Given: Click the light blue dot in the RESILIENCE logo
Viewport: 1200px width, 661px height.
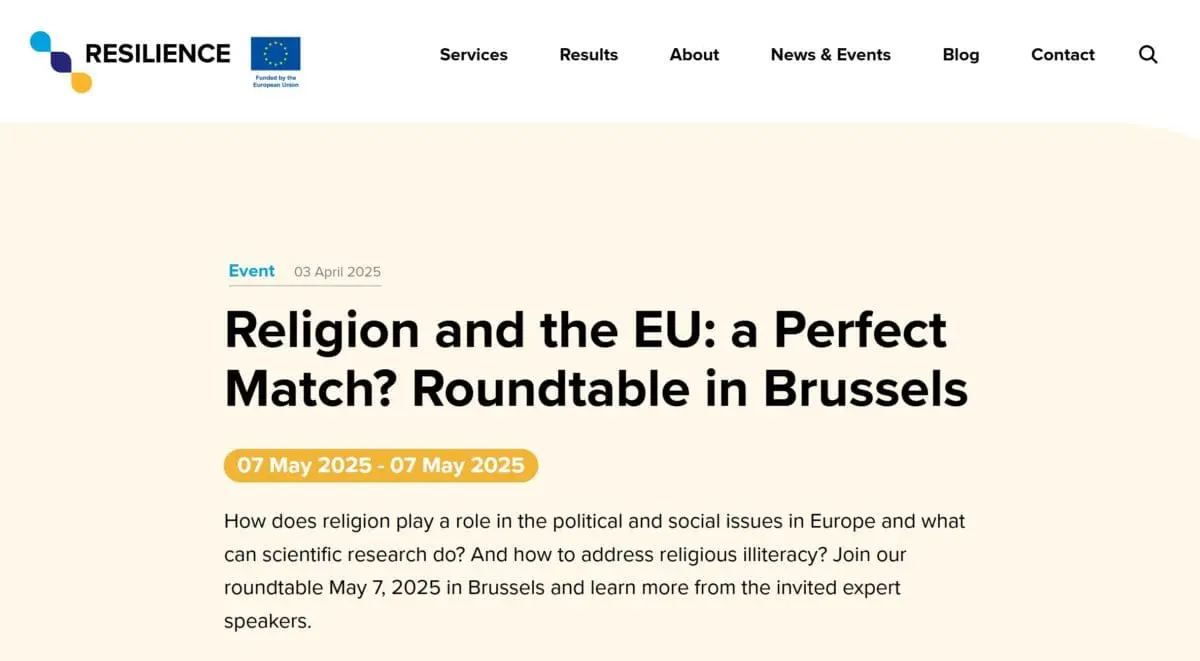Looking at the screenshot, I should click(41, 42).
